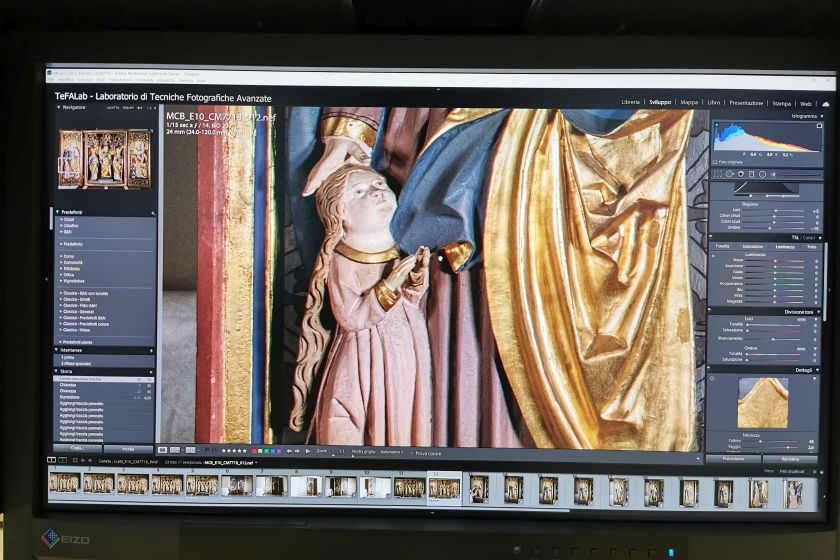Create a new snapshot with plus icon
The width and height of the screenshot is (840, 560).
(x=152, y=350)
